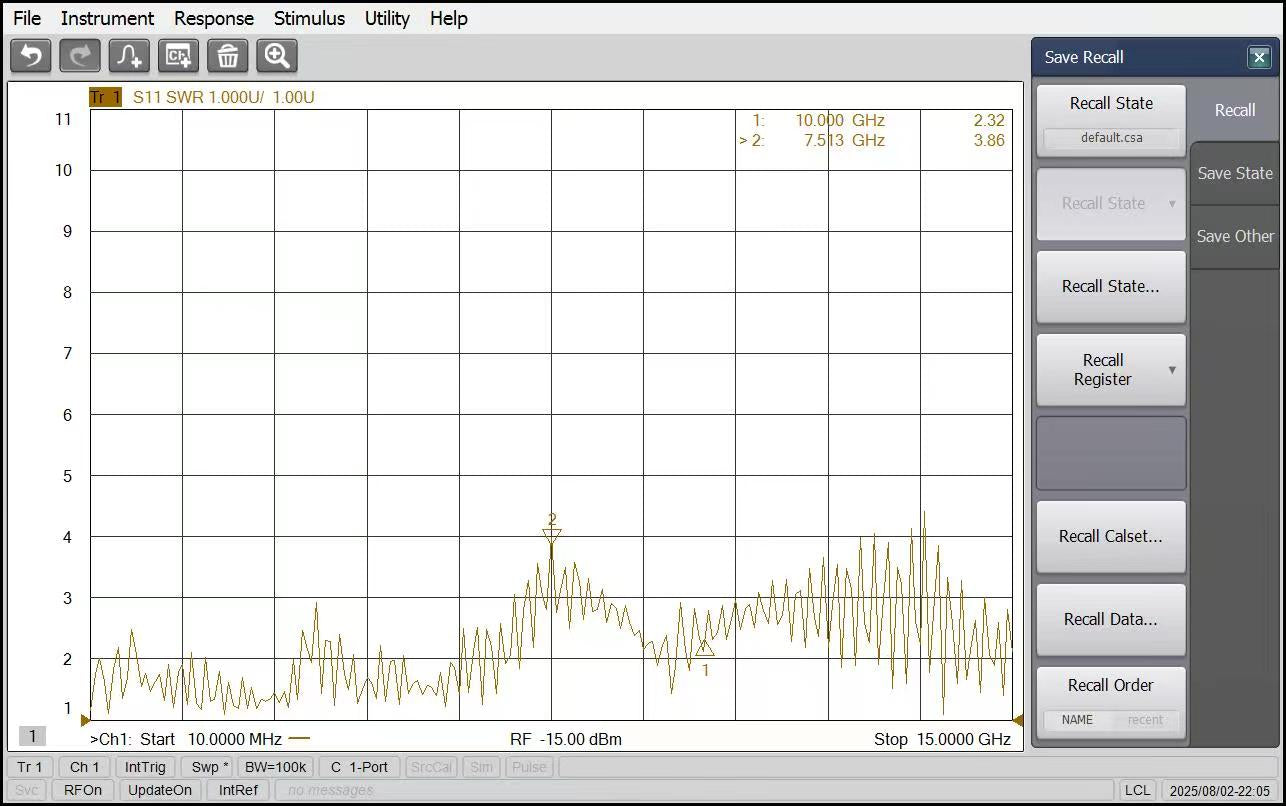Viewport: 1286px width, 806px height.
Task: Click the marker 1 value 2.32
Action: (989, 120)
